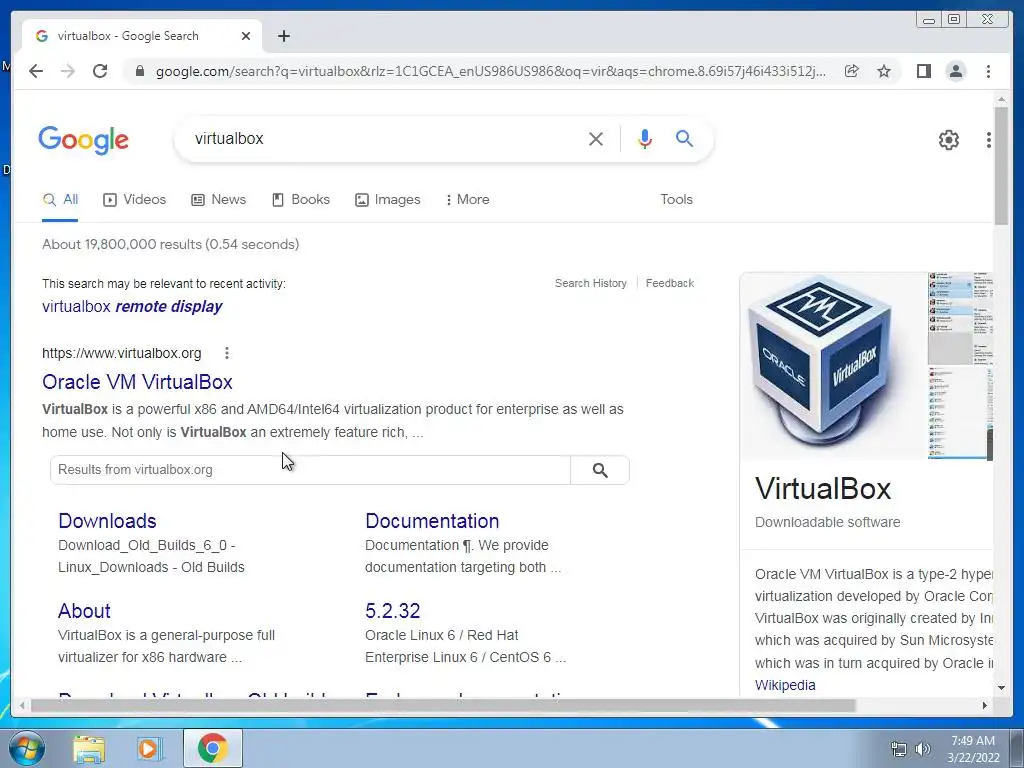
Task: Open Chrome's three-dot menu
Action: click(988, 71)
